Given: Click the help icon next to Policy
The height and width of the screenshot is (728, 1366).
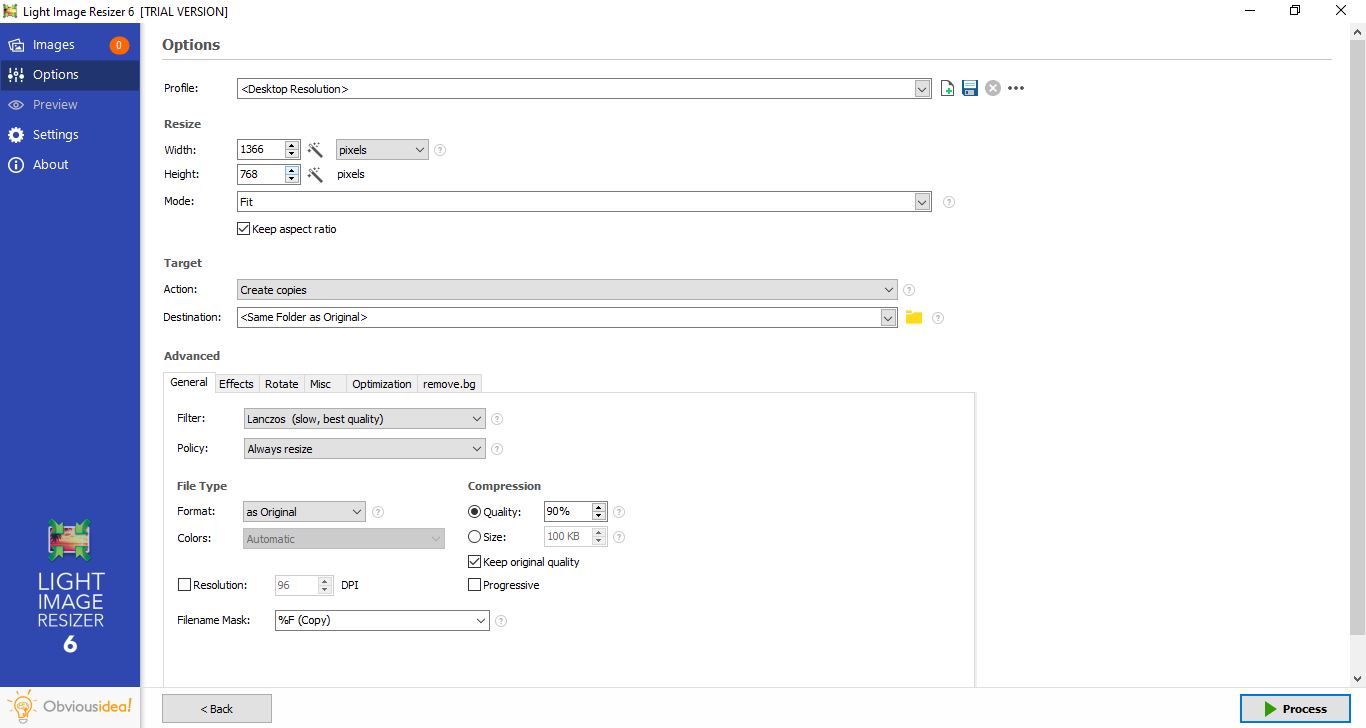Looking at the screenshot, I should [x=497, y=449].
